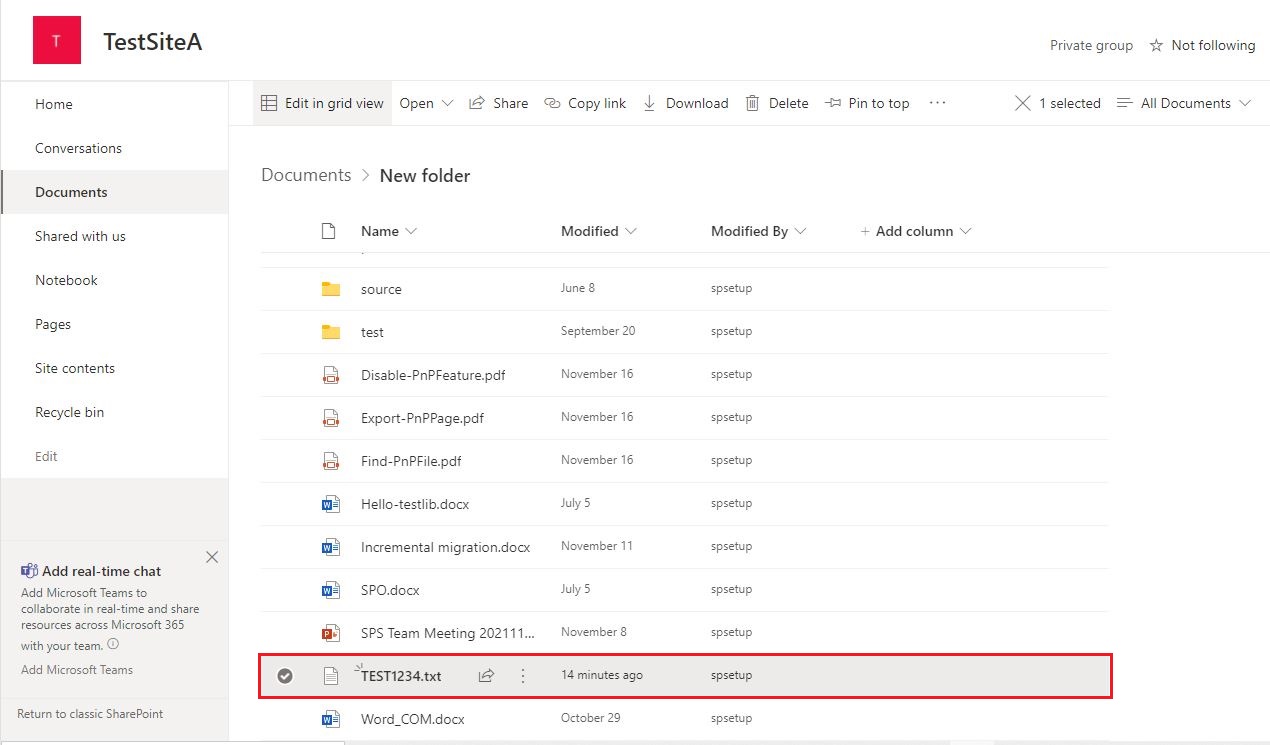The height and width of the screenshot is (745, 1270).
Task: Close the Add real-time chat card
Action: pos(212,557)
